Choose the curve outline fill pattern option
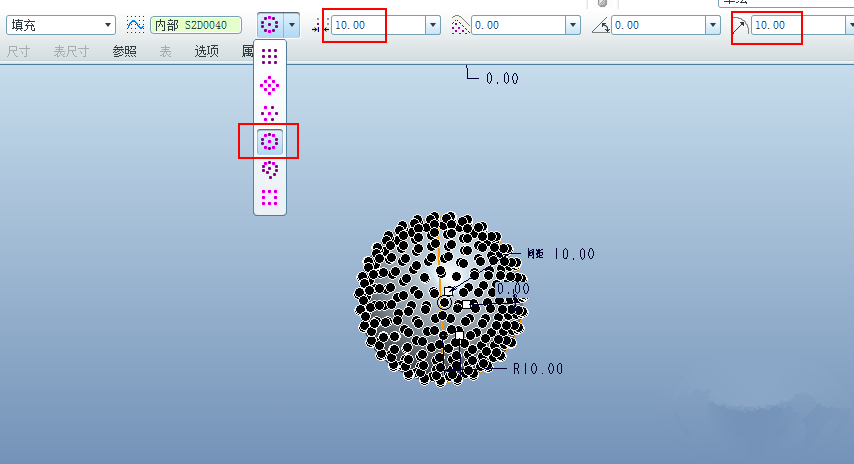The height and width of the screenshot is (464, 854). click(x=270, y=197)
